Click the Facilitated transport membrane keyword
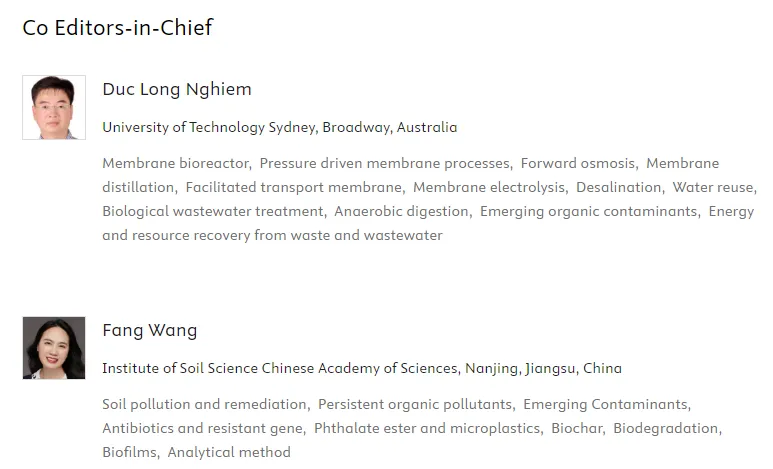The width and height of the screenshot is (773, 469). (294, 187)
